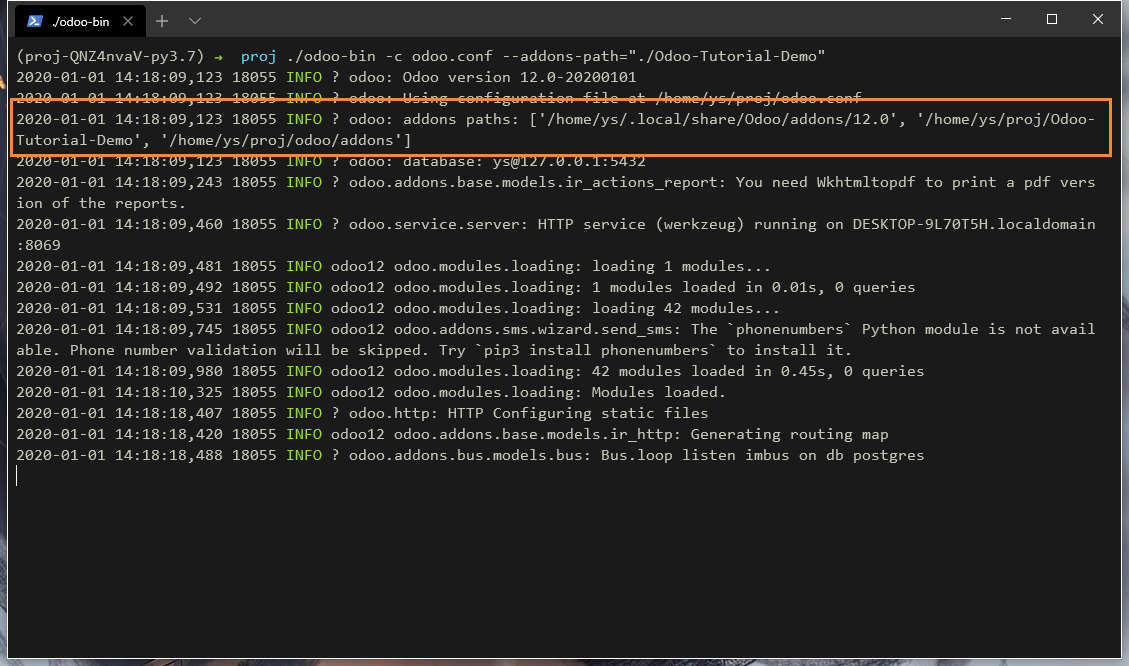Click the 'Modules loaded.' log message

[x=659, y=392]
